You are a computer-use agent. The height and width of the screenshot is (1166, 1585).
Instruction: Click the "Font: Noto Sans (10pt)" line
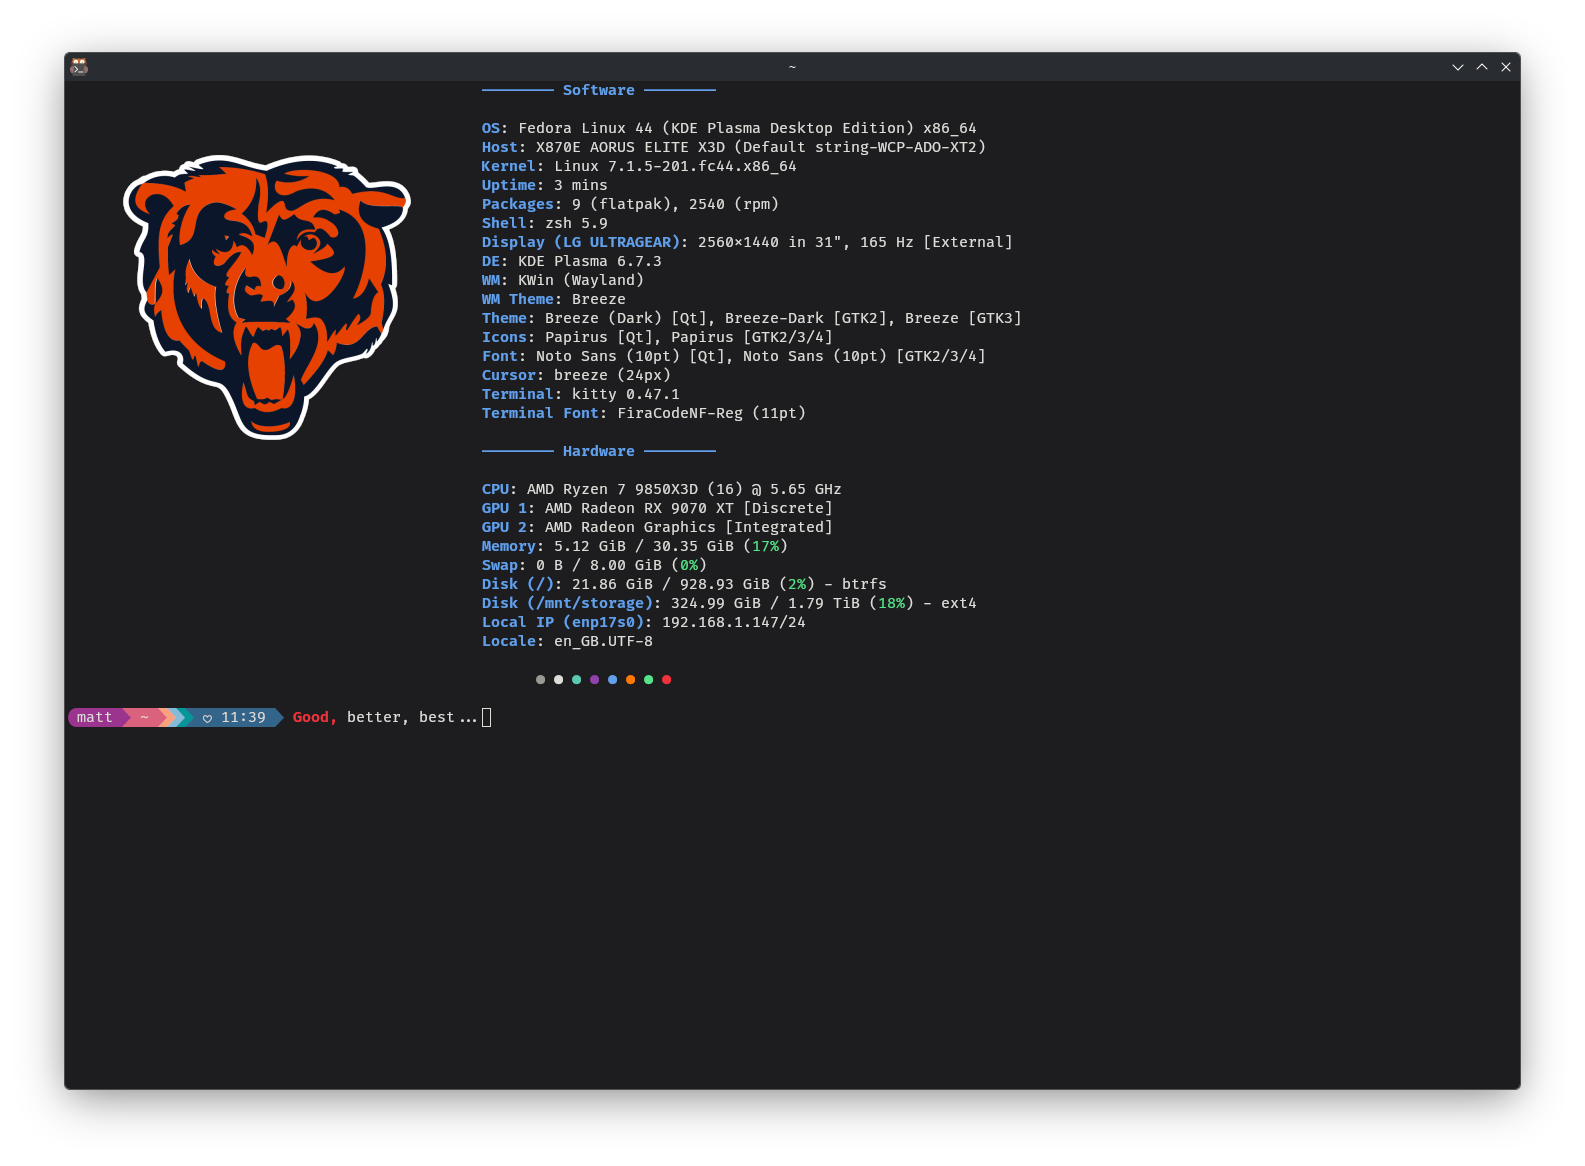(x=734, y=356)
